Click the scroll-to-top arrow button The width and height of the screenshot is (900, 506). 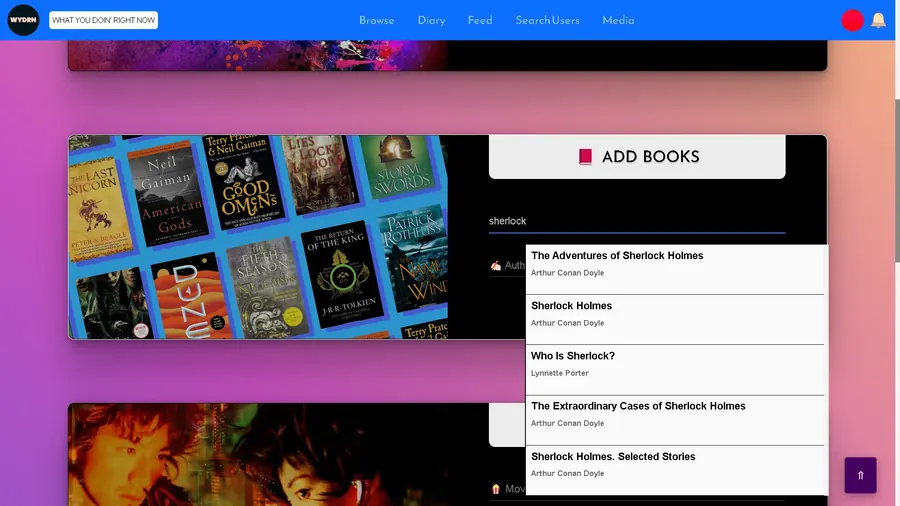click(x=860, y=475)
